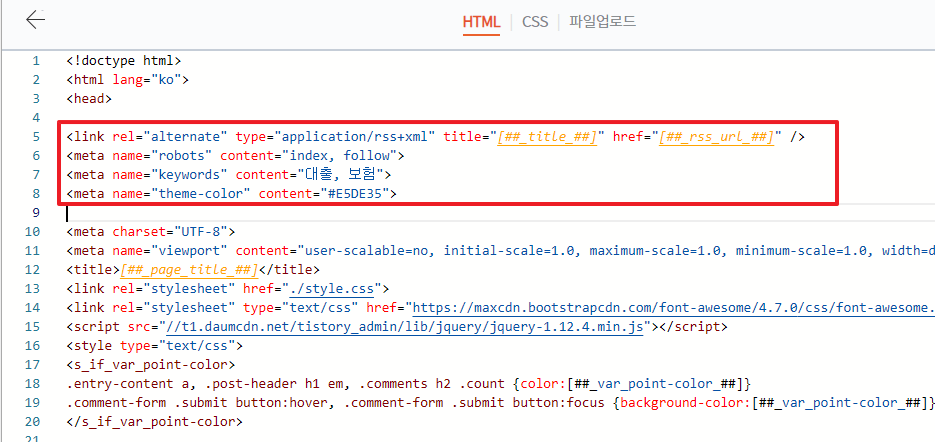Image resolution: width=935 pixels, height=442 pixels.
Task: Click the background-color property on line 19
Action: click(x=686, y=403)
